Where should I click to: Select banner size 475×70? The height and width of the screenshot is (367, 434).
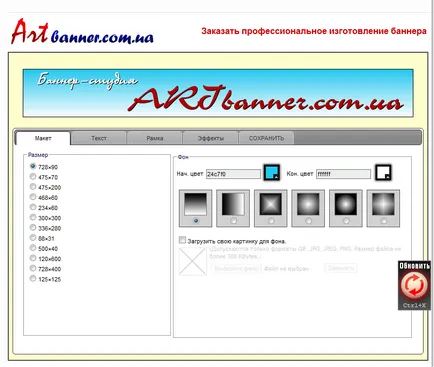pyautogui.click(x=33, y=176)
